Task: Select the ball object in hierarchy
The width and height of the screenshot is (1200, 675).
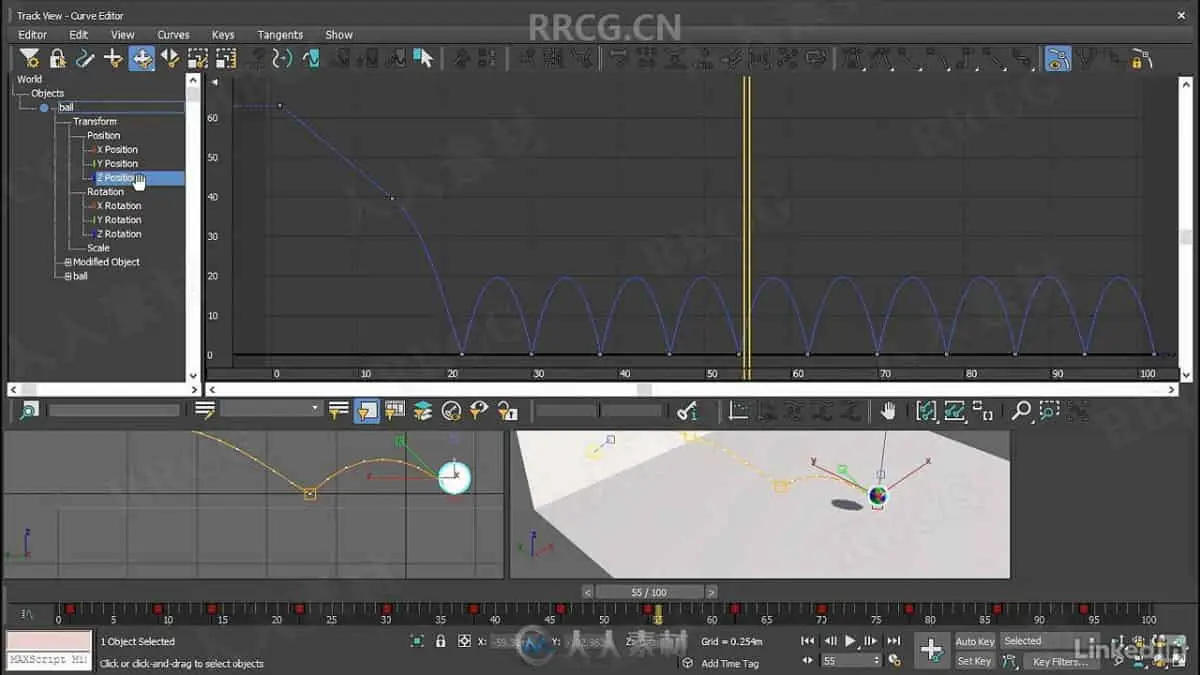Action: point(66,107)
